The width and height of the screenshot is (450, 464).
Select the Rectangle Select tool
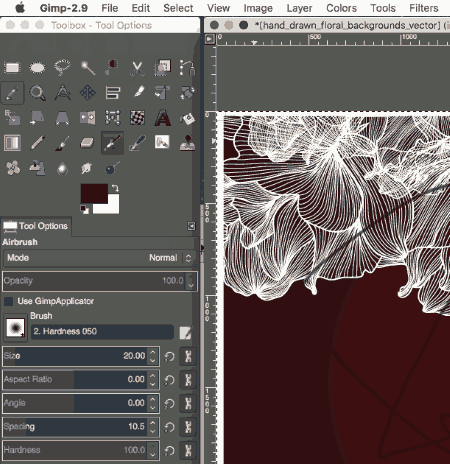pyautogui.click(x=12, y=68)
